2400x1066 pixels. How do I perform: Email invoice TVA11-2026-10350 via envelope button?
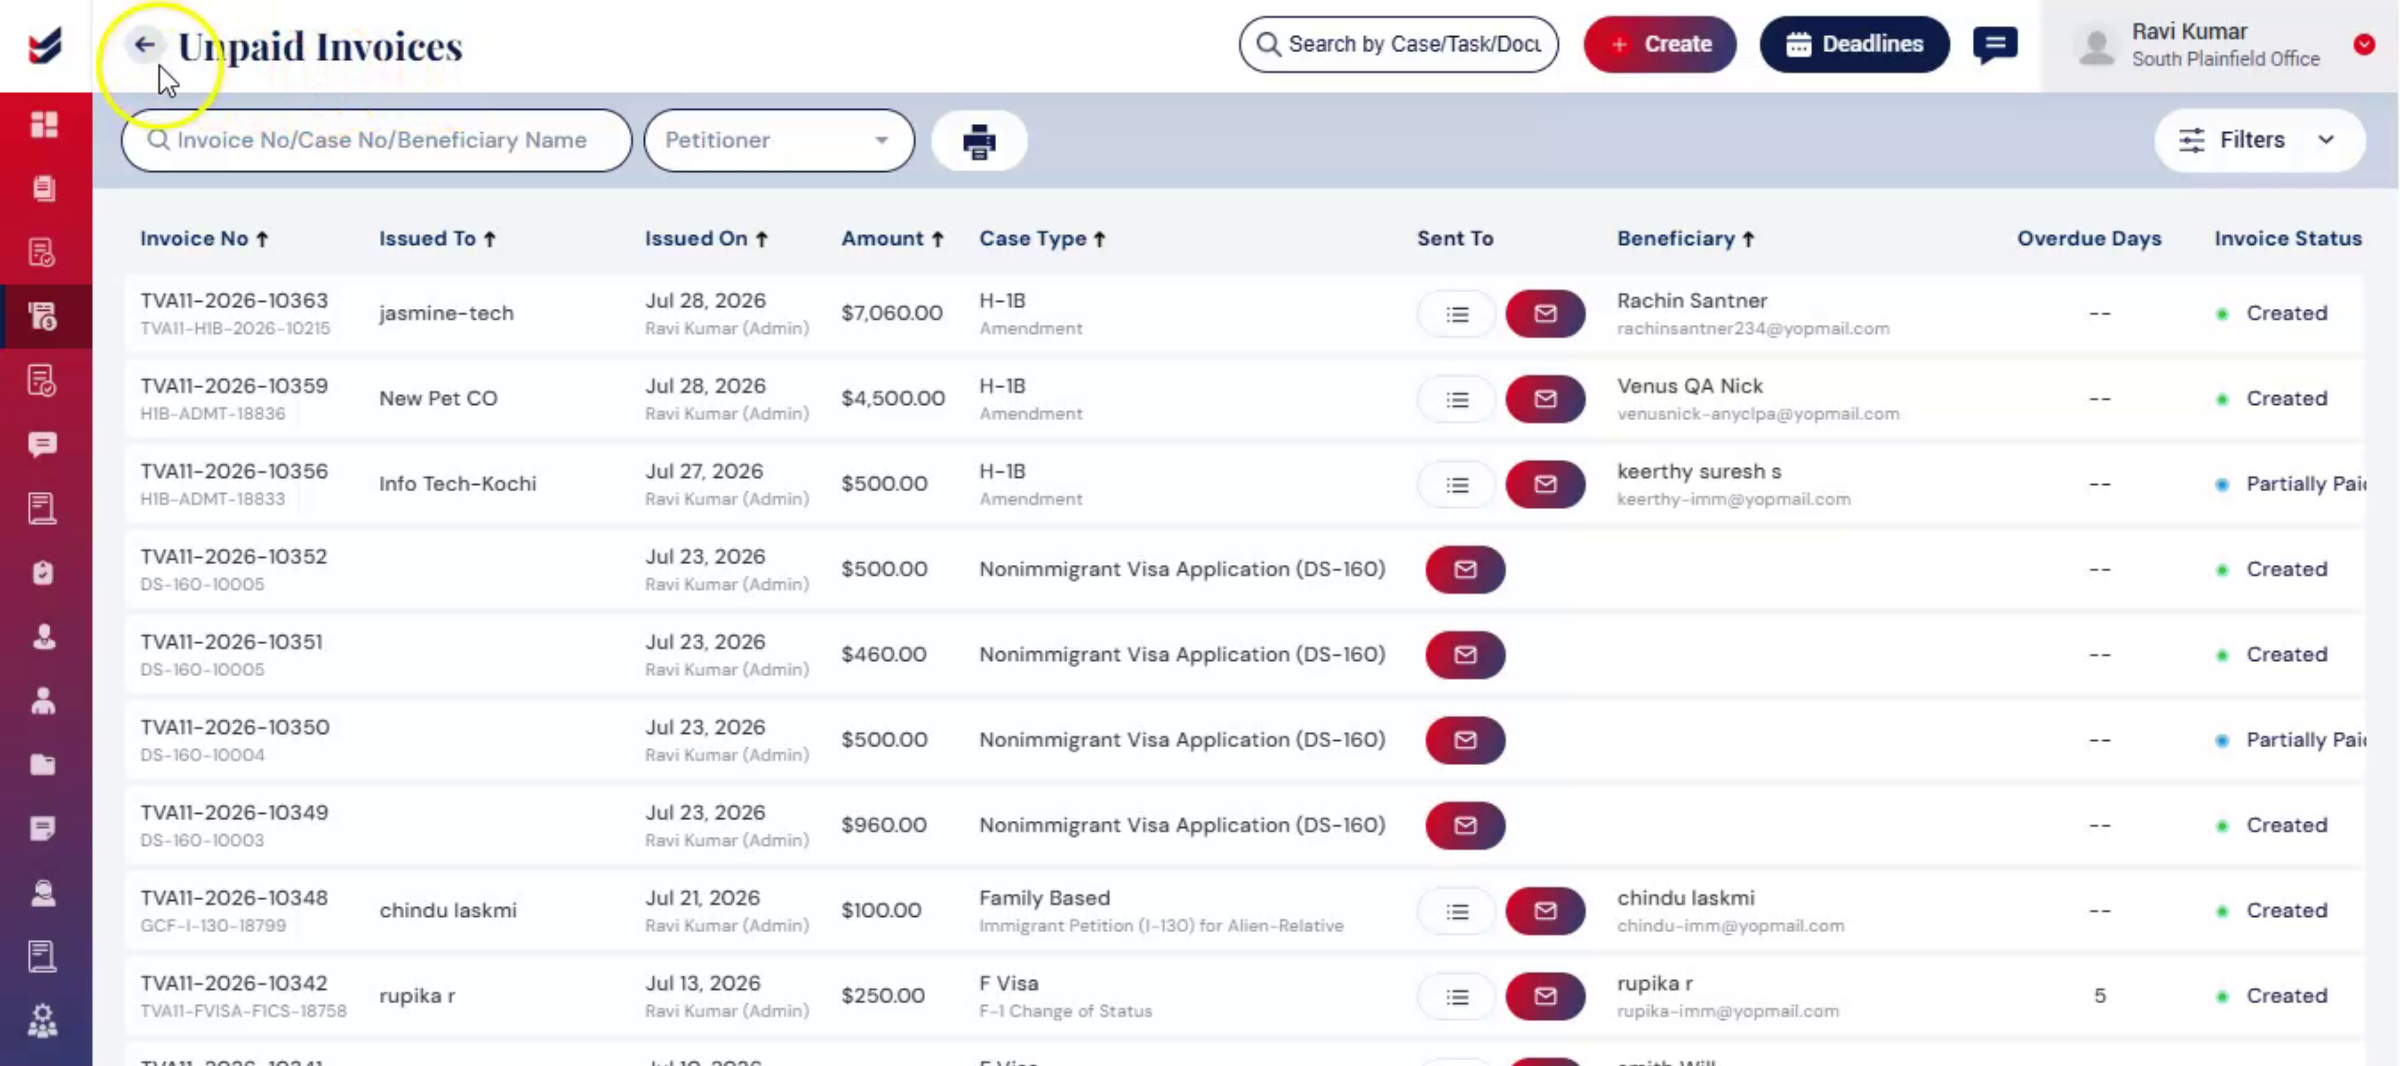pyautogui.click(x=1465, y=740)
